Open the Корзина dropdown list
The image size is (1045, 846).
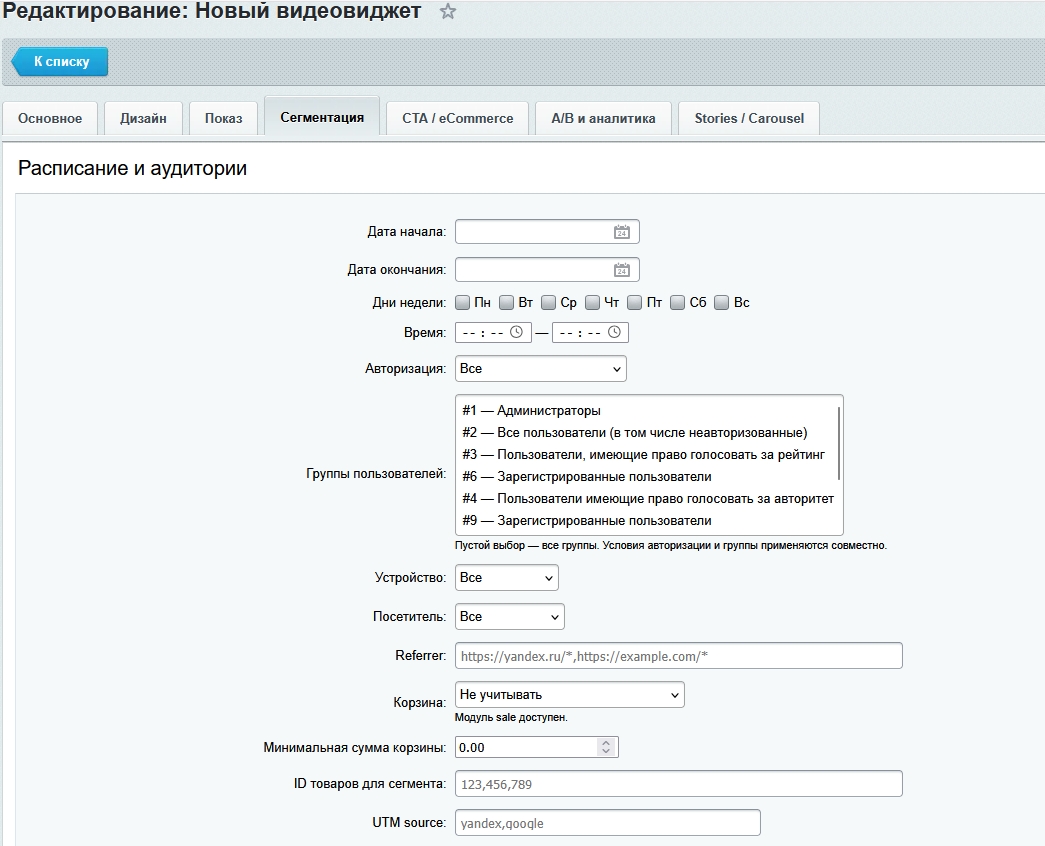[x=569, y=695]
